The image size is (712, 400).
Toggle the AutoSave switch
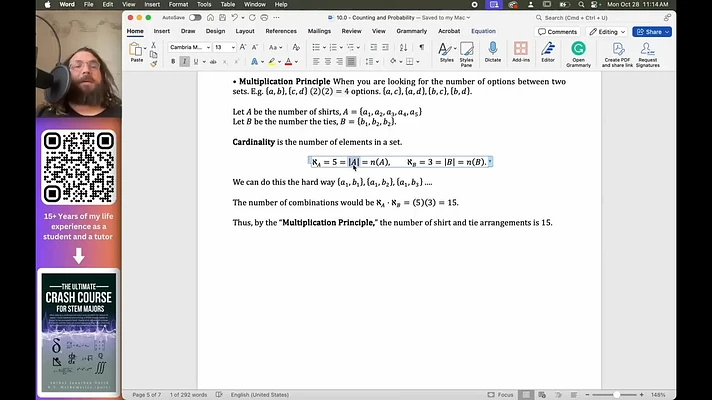(195, 18)
